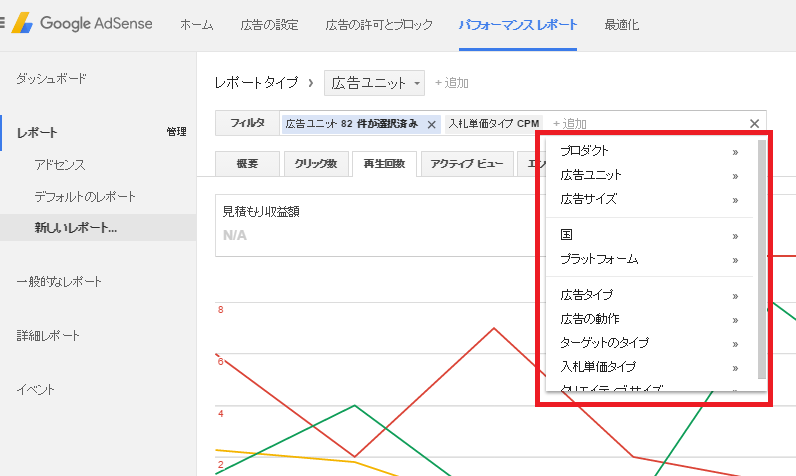Click +追加 next to report type

pos(451,83)
